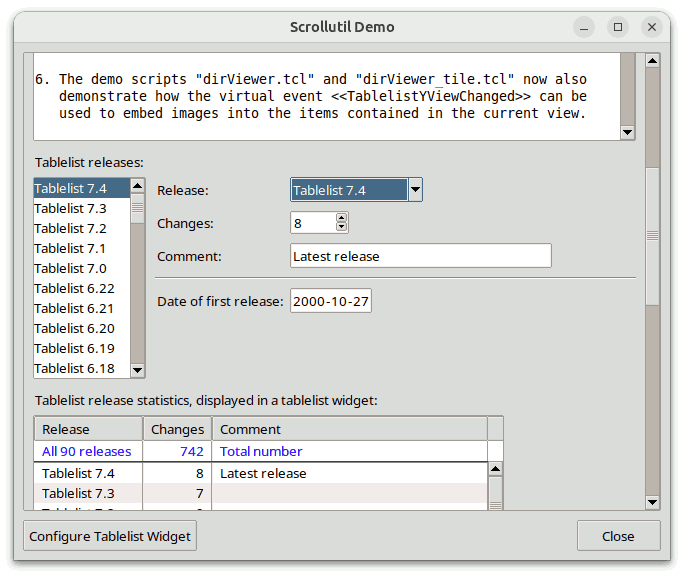Increment the Changes spinbox up arrow
This screenshot has height=577, width=684.
pos(342,217)
